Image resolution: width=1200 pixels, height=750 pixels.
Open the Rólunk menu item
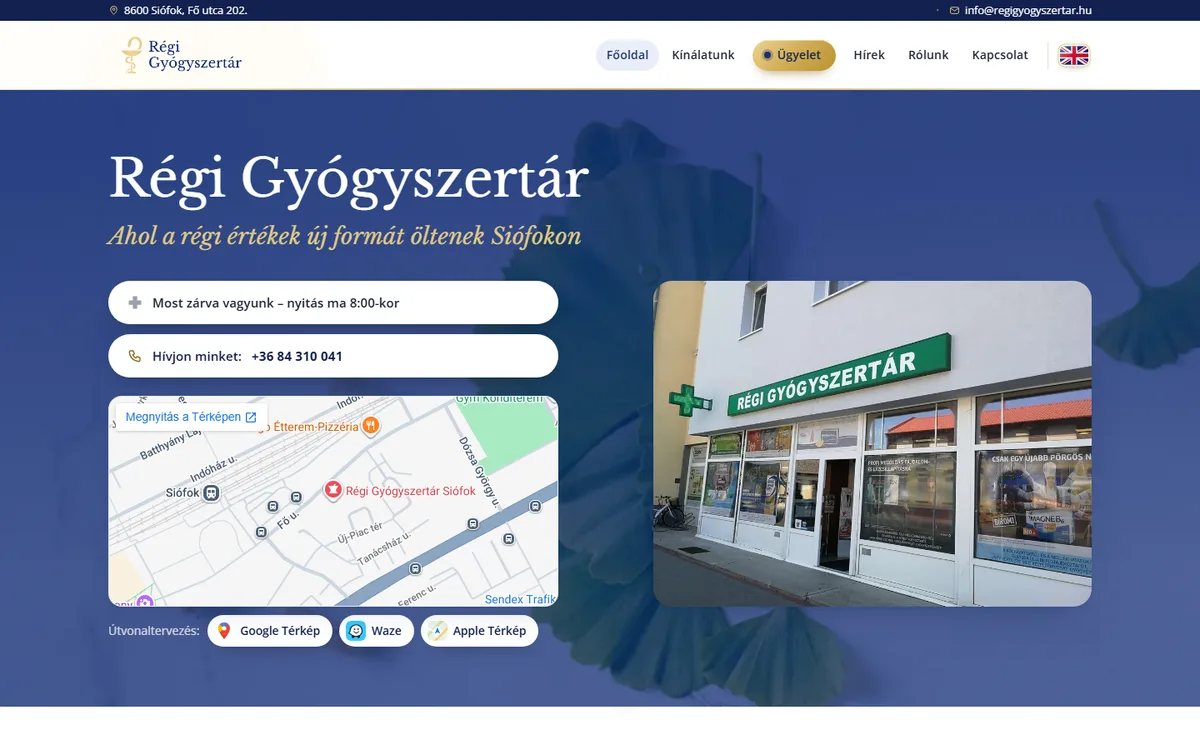928,55
